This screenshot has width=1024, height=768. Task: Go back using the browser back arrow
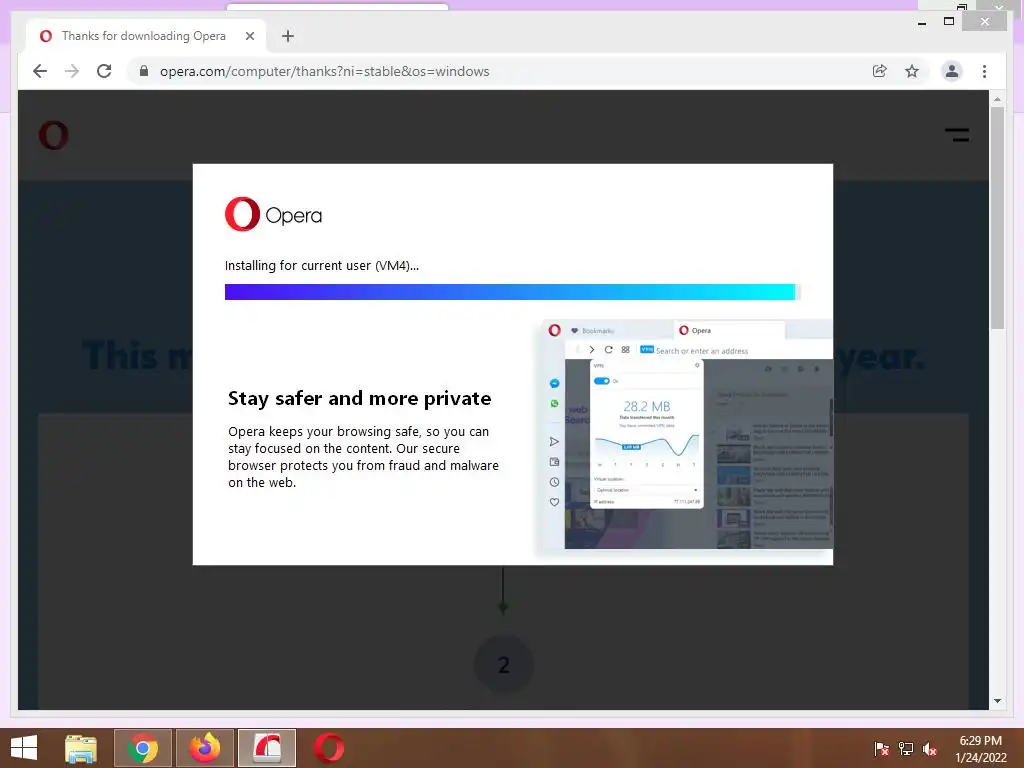point(40,71)
